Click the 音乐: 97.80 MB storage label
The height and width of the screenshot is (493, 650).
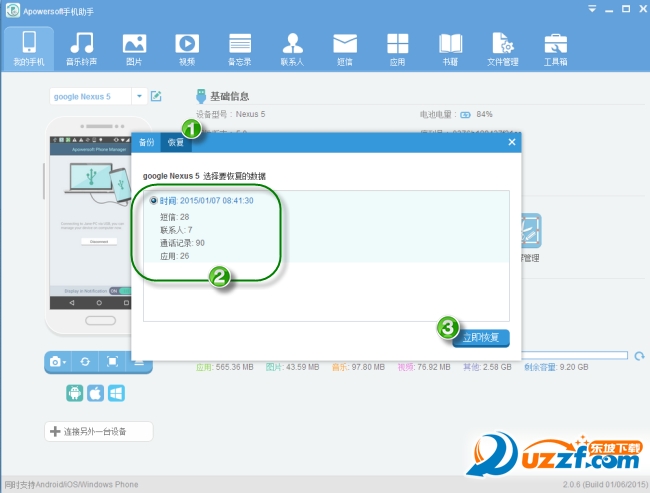pyautogui.click(x=358, y=367)
